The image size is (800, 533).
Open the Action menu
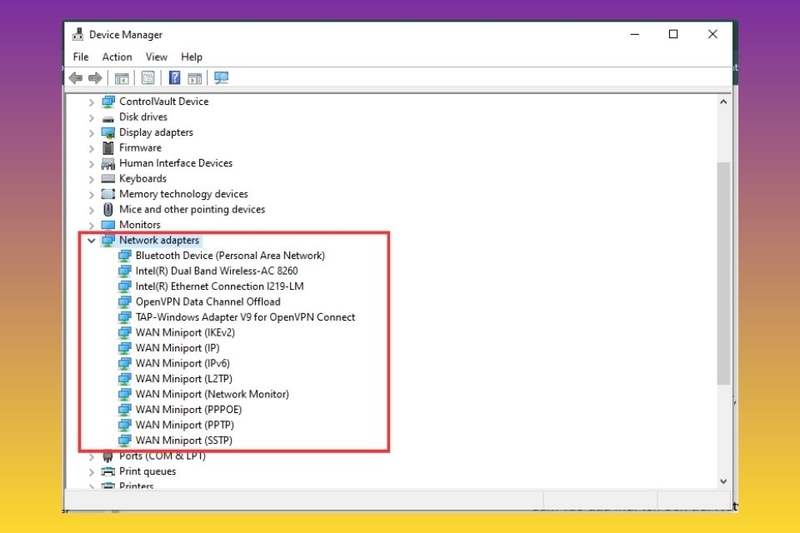point(117,57)
